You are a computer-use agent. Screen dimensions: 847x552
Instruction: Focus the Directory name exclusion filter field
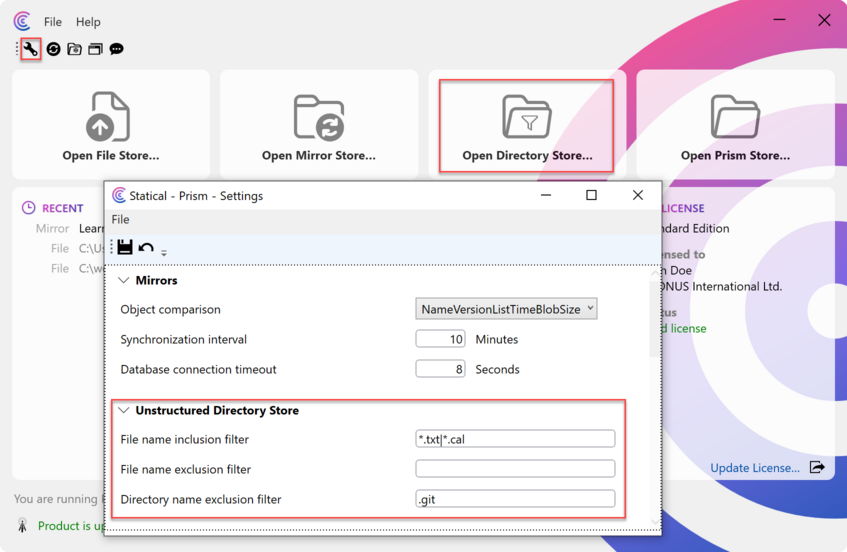(515, 499)
